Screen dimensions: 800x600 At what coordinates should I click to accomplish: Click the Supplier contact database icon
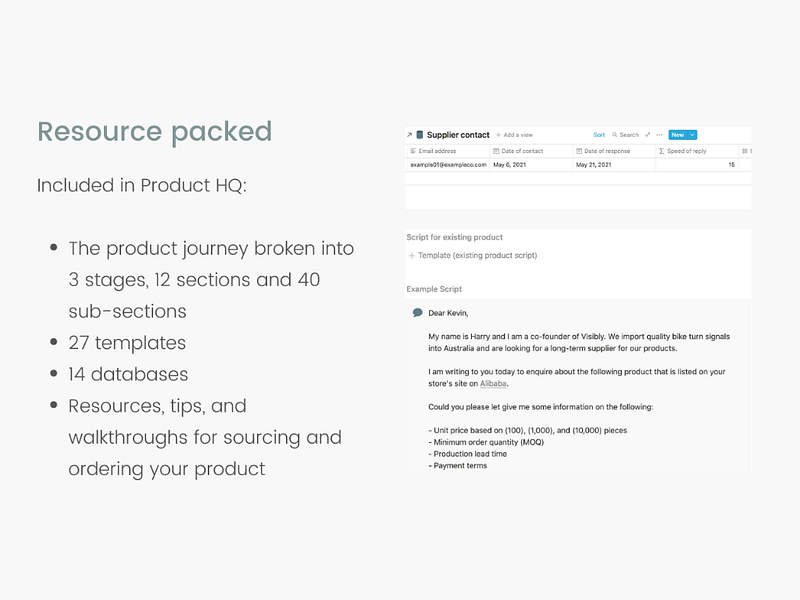coord(418,133)
